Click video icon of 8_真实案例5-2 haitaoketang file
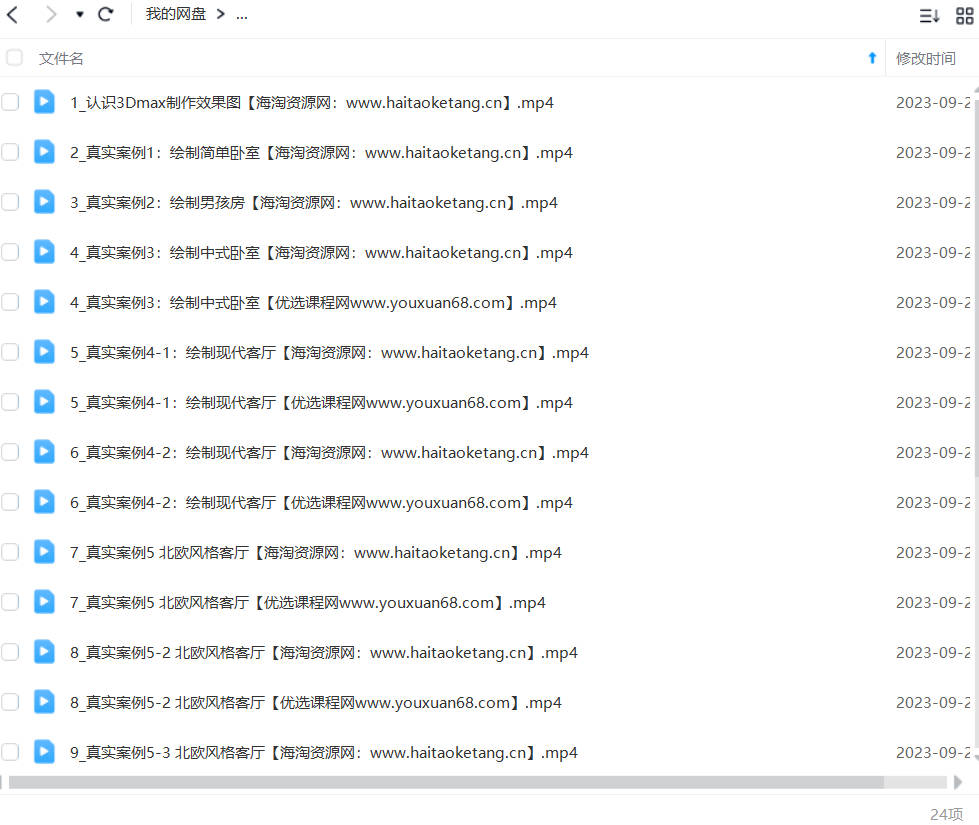The height and width of the screenshot is (825, 979). 44,652
